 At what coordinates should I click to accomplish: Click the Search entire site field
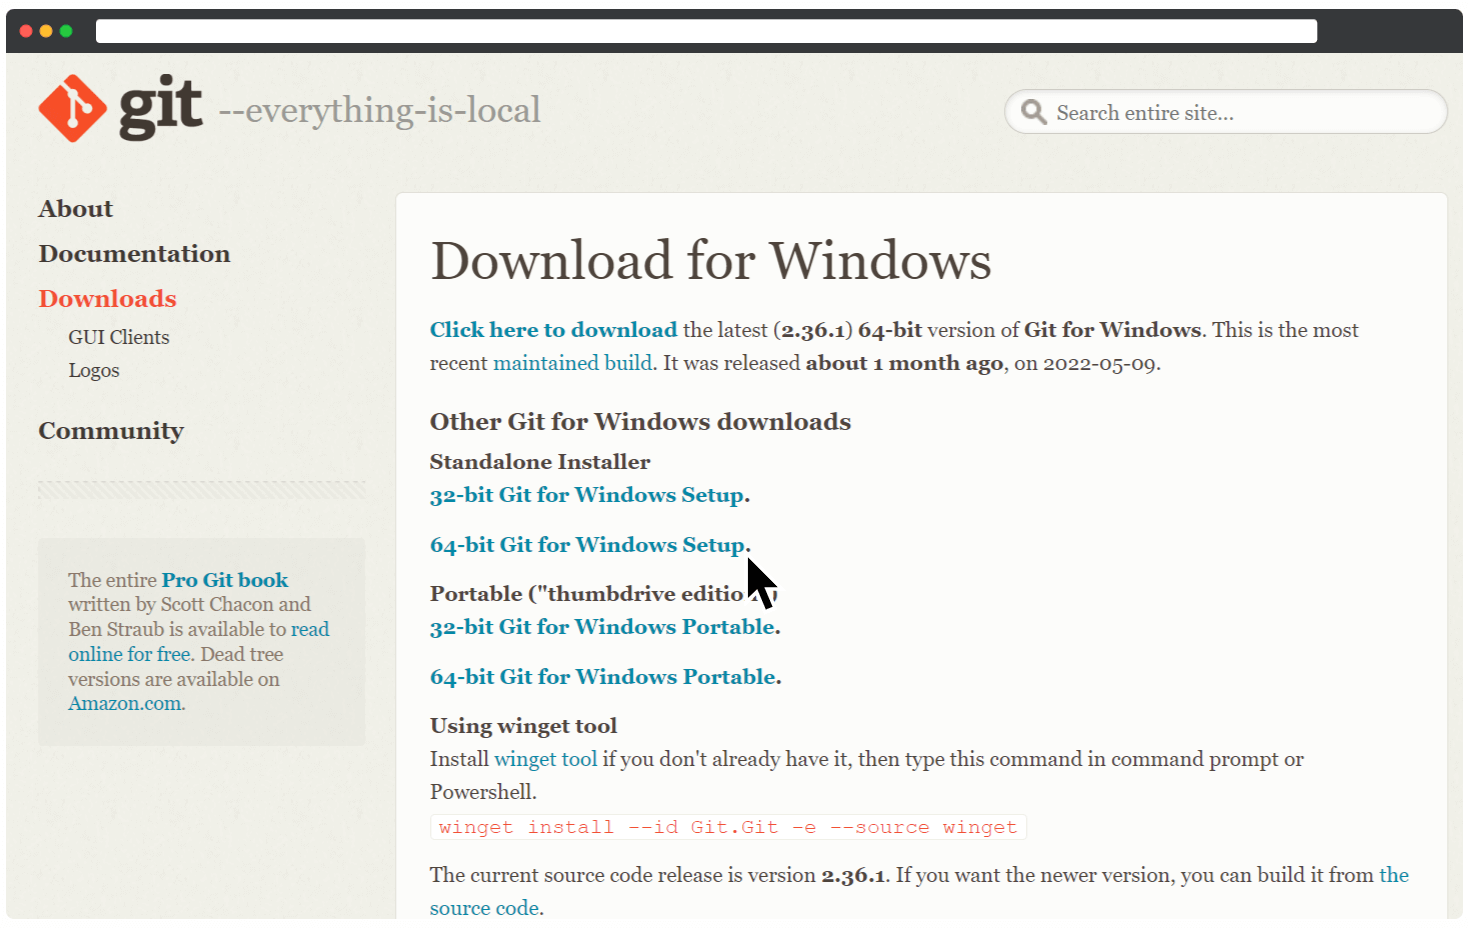point(1226,112)
